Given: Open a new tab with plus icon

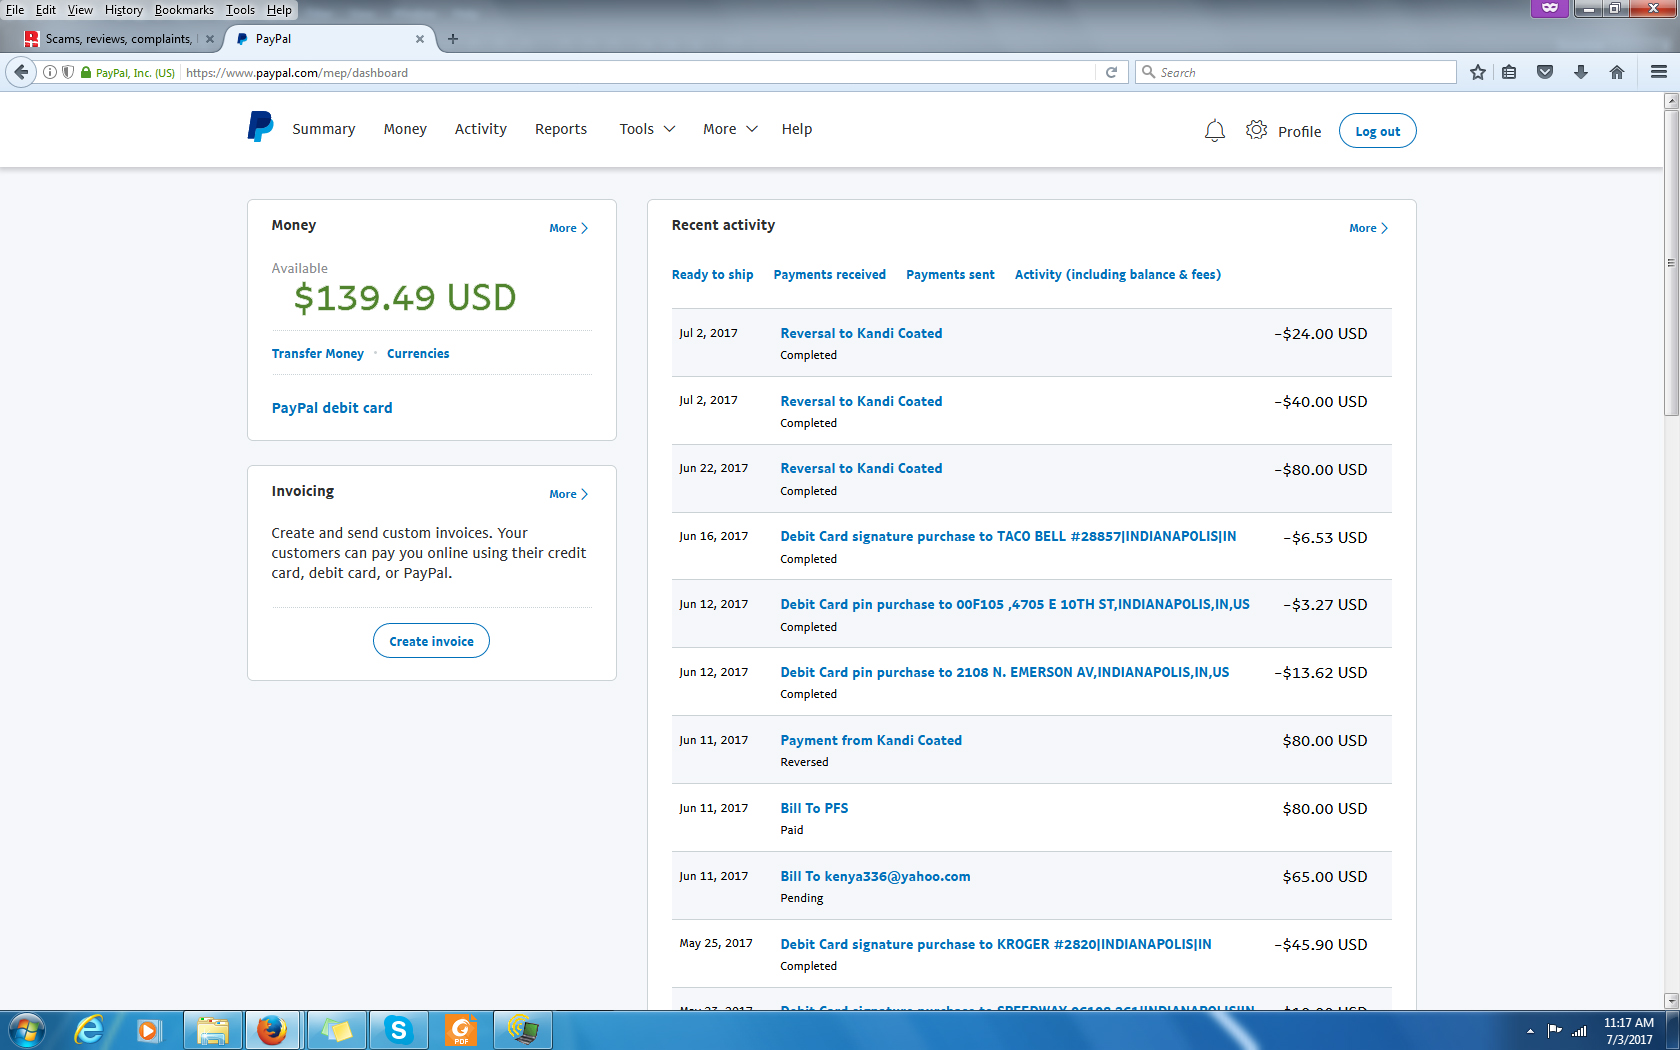Looking at the screenshot, I should tap(453, 39).
